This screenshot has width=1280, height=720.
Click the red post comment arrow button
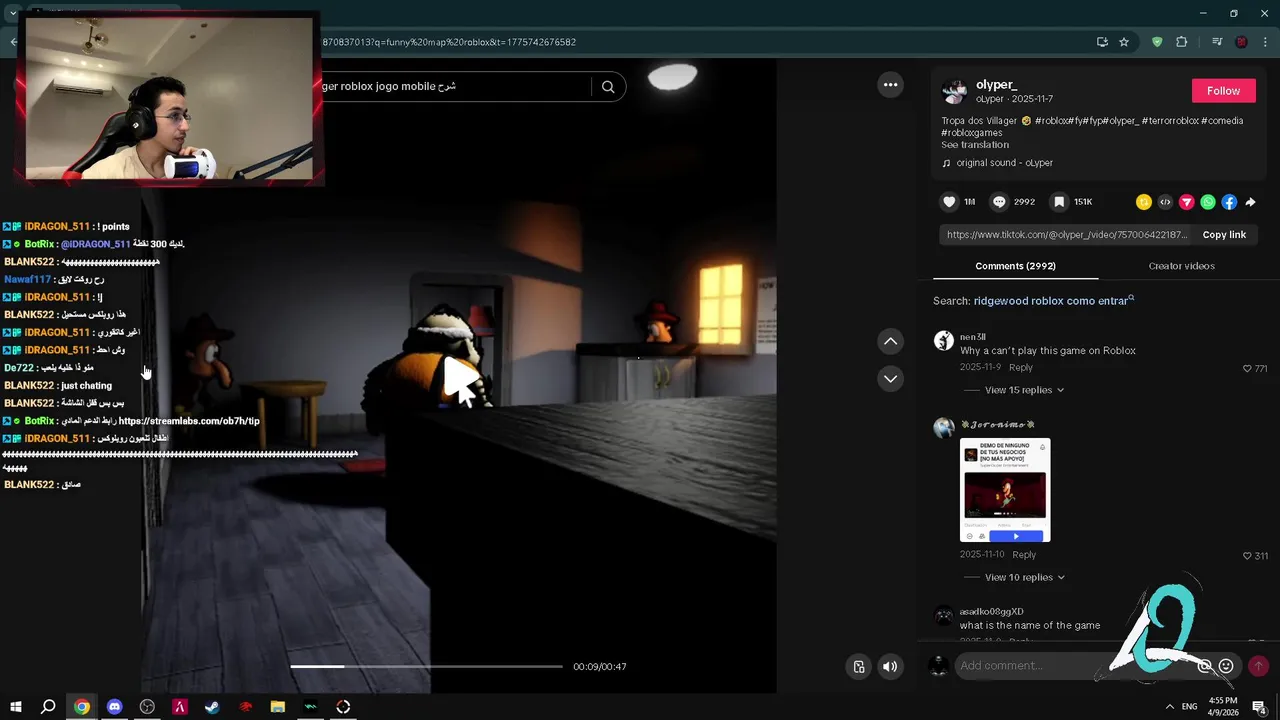[x=1258, y=666]
